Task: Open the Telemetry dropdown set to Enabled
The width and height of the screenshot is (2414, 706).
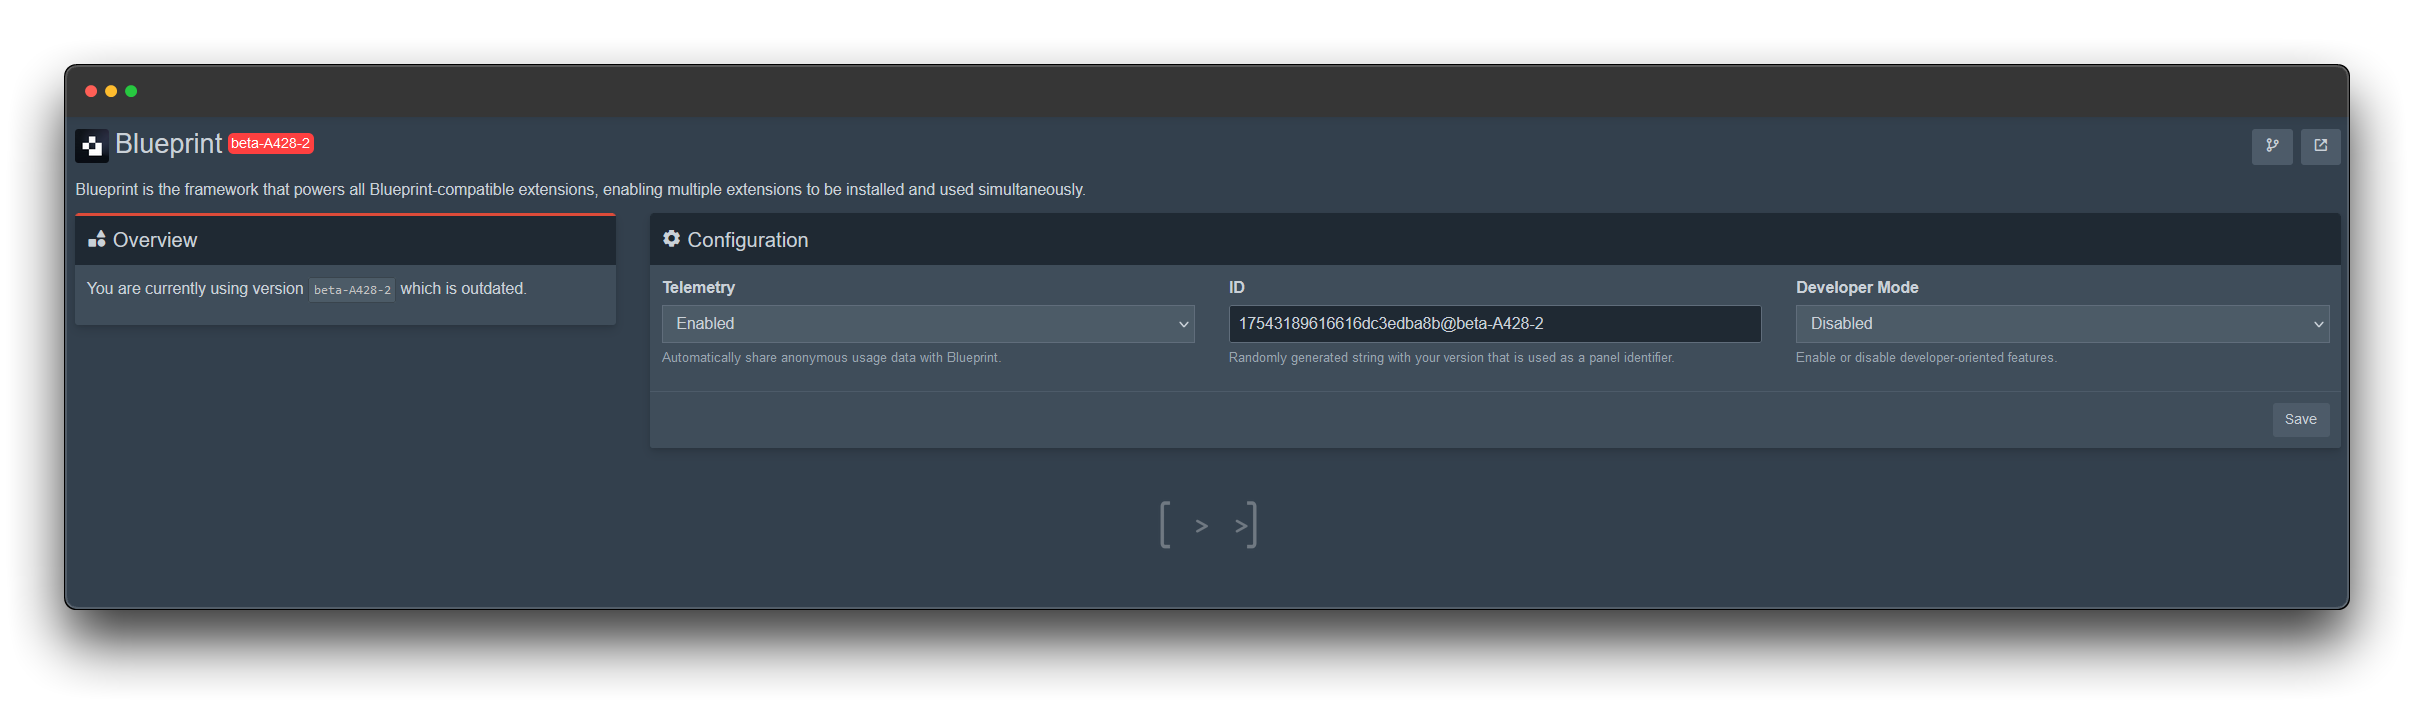Action: pos(928,324)
